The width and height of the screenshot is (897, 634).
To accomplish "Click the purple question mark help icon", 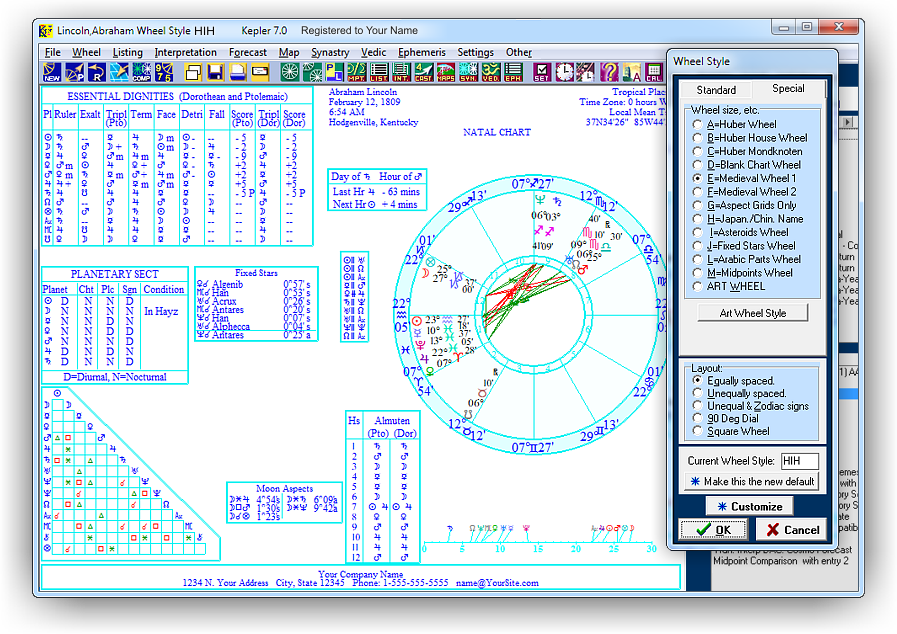I will click(609, 72).
